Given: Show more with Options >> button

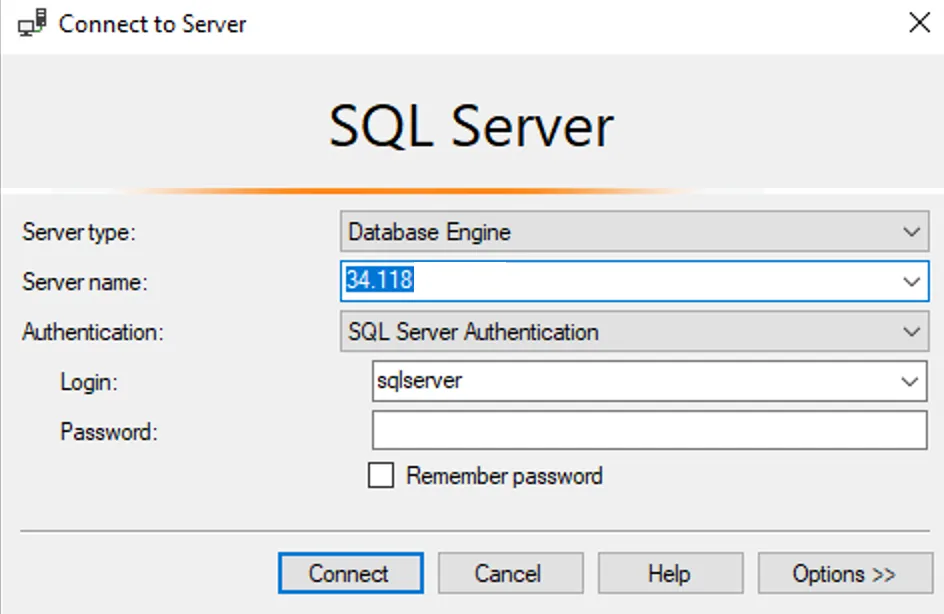Looking at the screenshot, I should click(845, 573).
